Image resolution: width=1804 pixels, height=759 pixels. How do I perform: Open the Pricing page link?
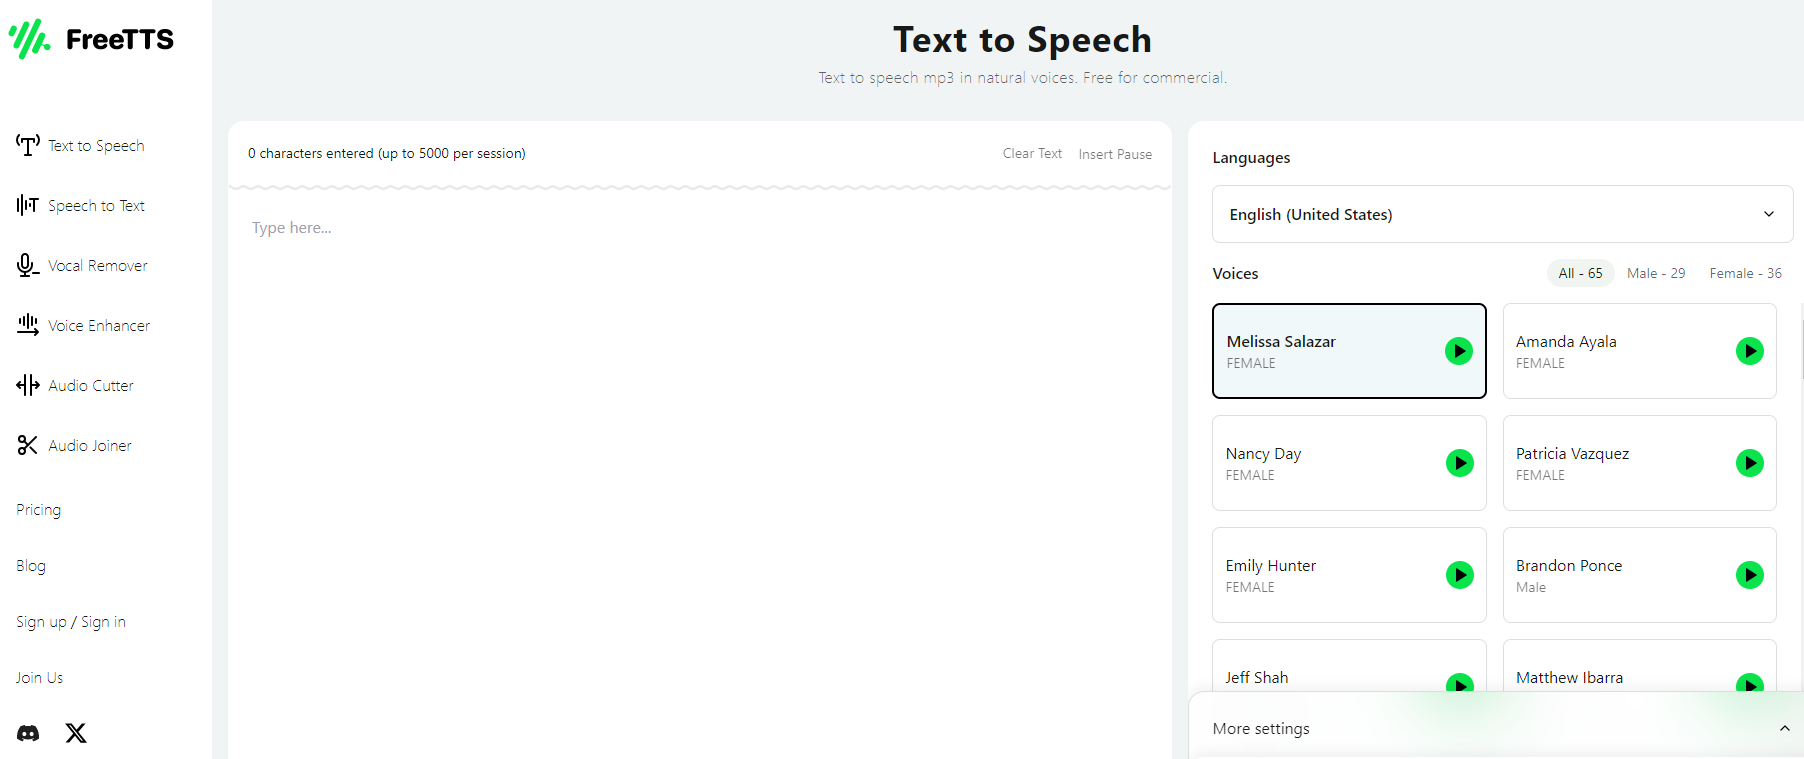tap(39, 510)
